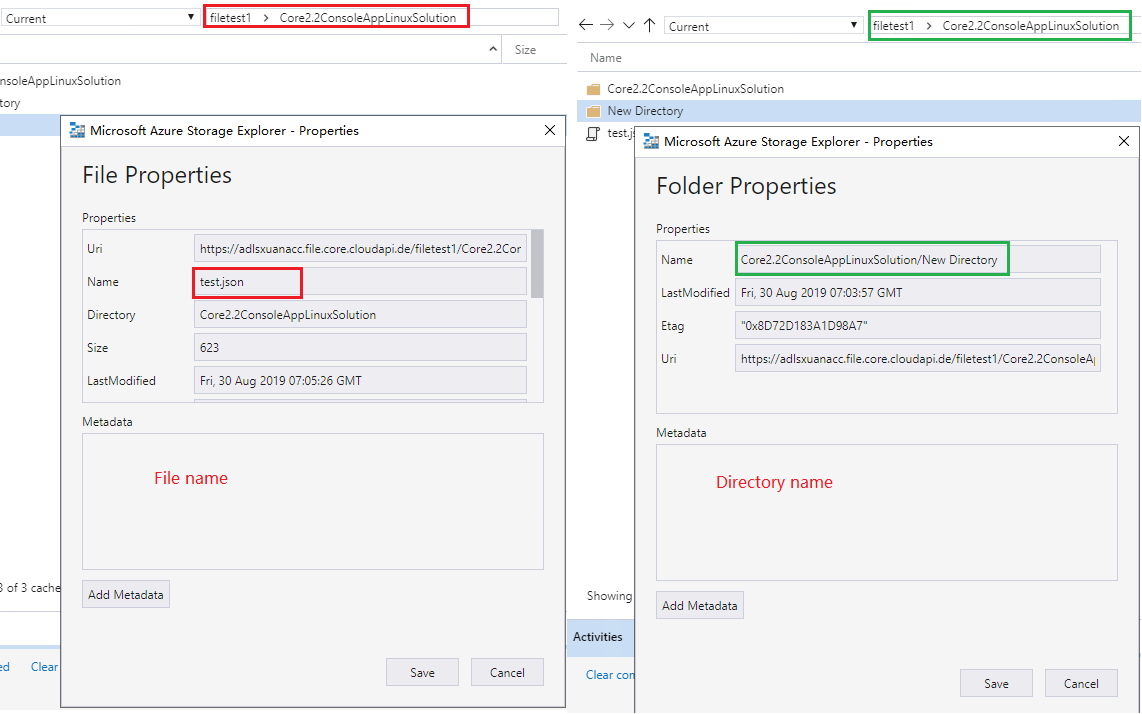Click the Storage Explorer icon in File Properties titlebar
The height and width of the screenshot is (714, 1142).
tap(76, 130)
